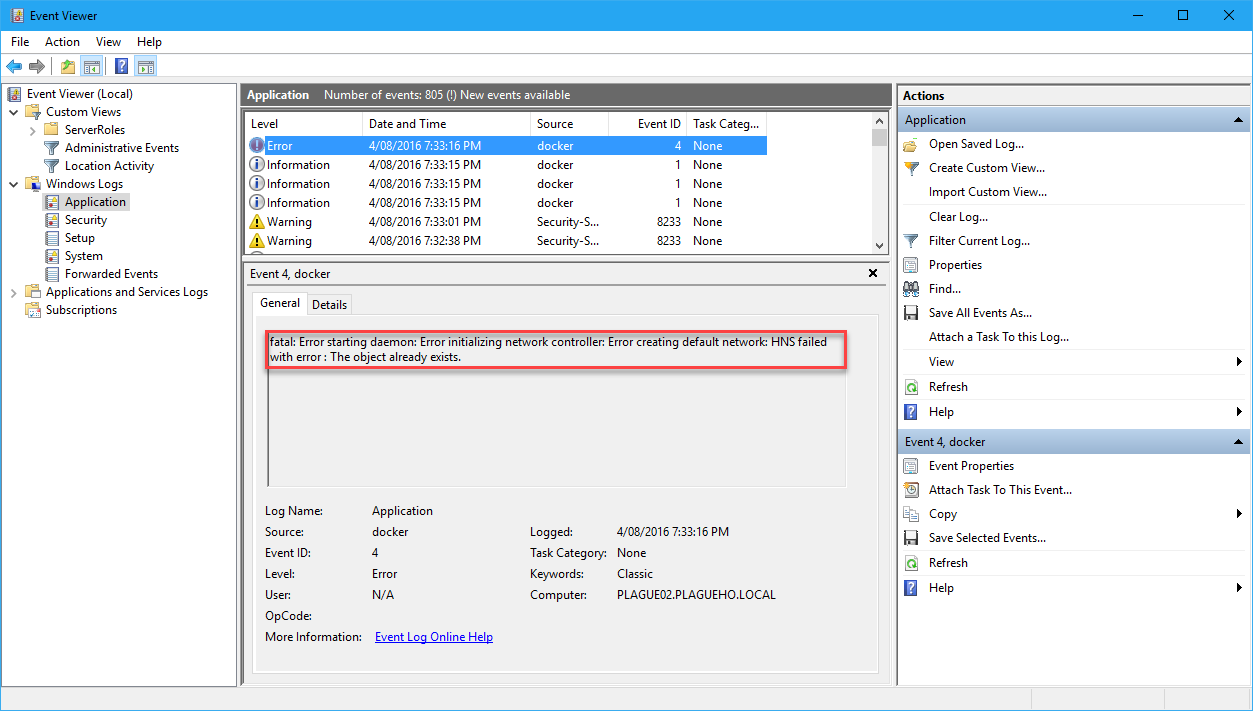Open the Action menu
Screen dimensions: 1253x711
coord(62,42)
